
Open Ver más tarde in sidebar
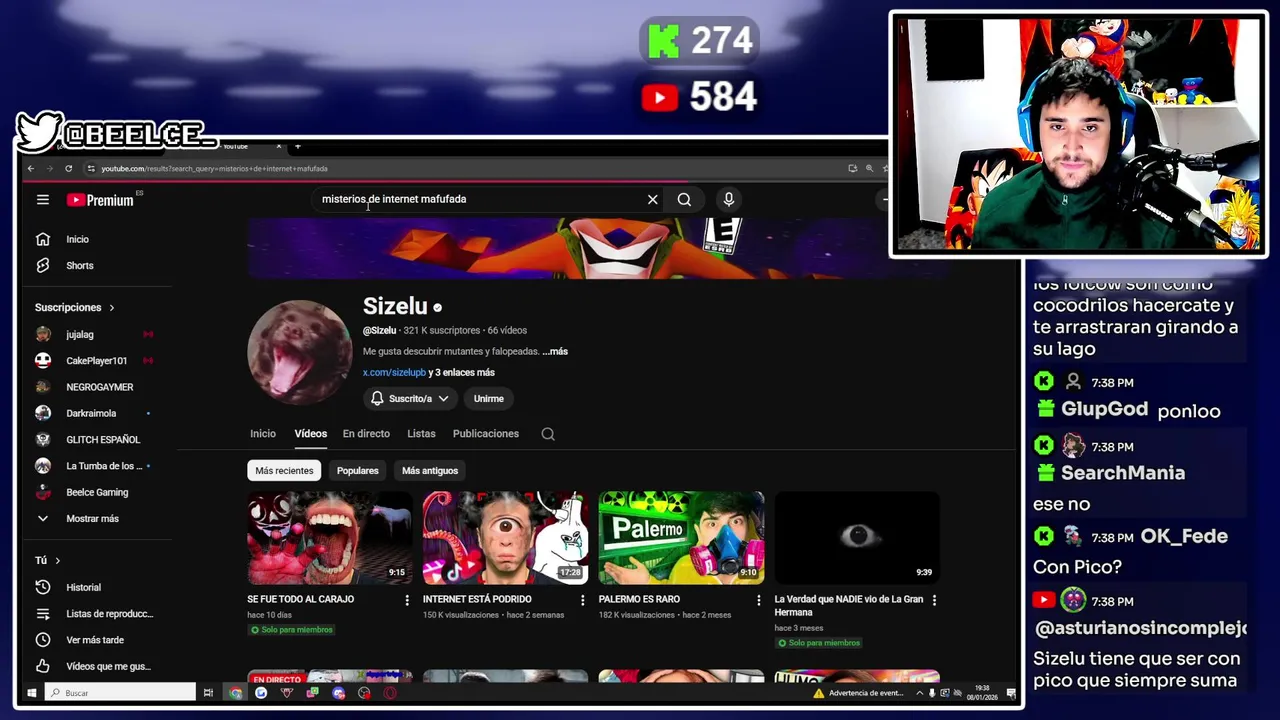(97, 640)
